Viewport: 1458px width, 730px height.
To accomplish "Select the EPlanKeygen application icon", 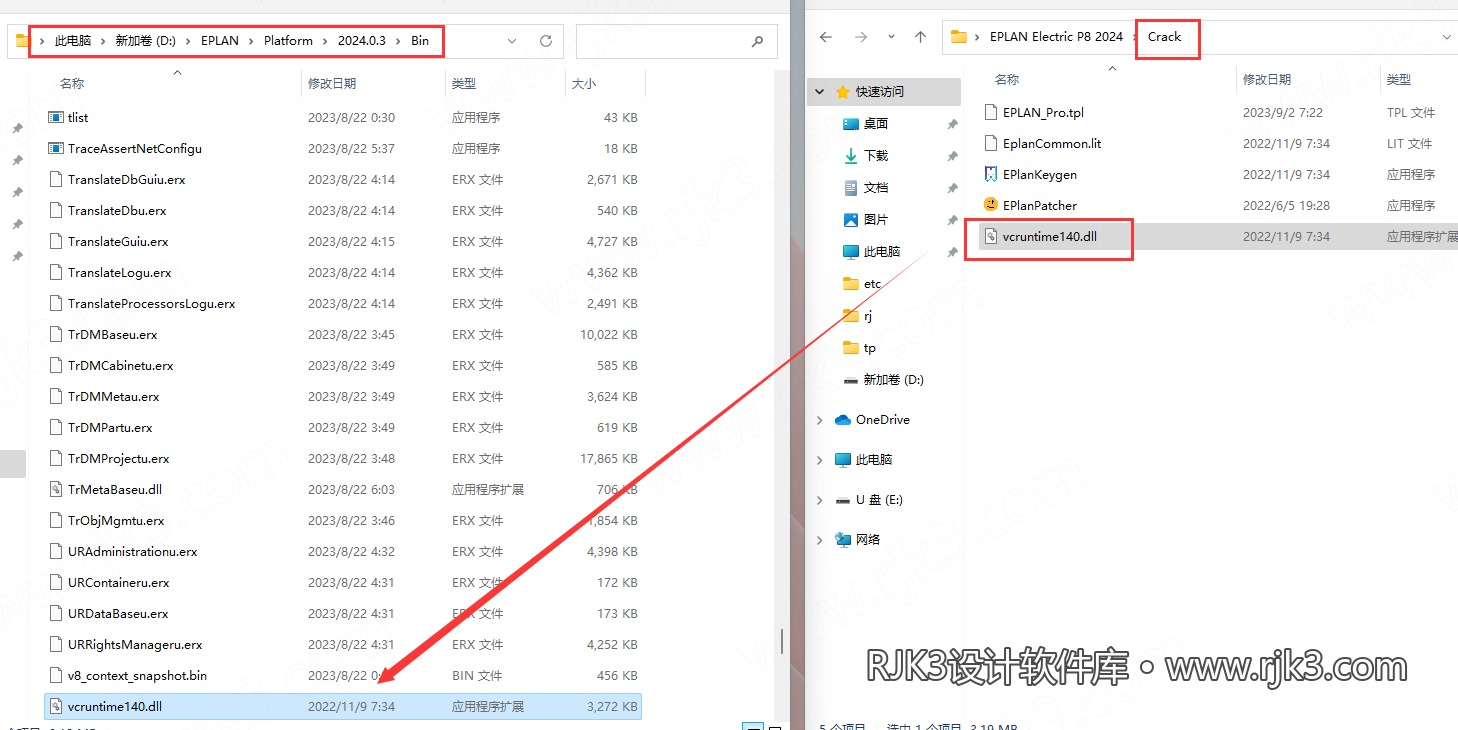I will point(991,174).
